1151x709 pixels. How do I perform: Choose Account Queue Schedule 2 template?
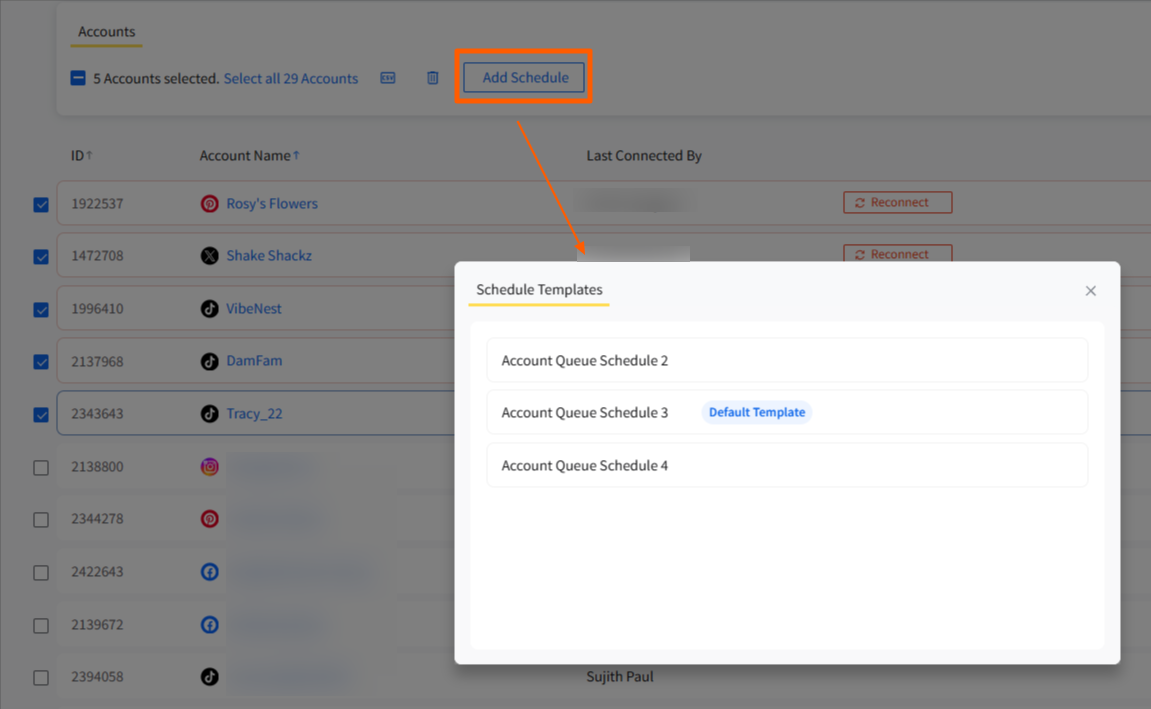(787, 360)
